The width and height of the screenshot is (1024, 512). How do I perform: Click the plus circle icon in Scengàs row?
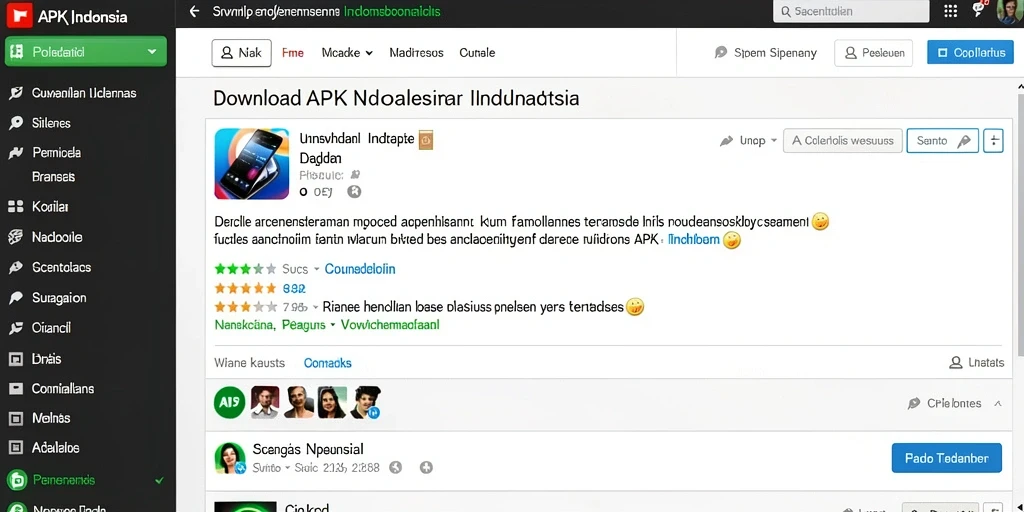click(426, 468)
